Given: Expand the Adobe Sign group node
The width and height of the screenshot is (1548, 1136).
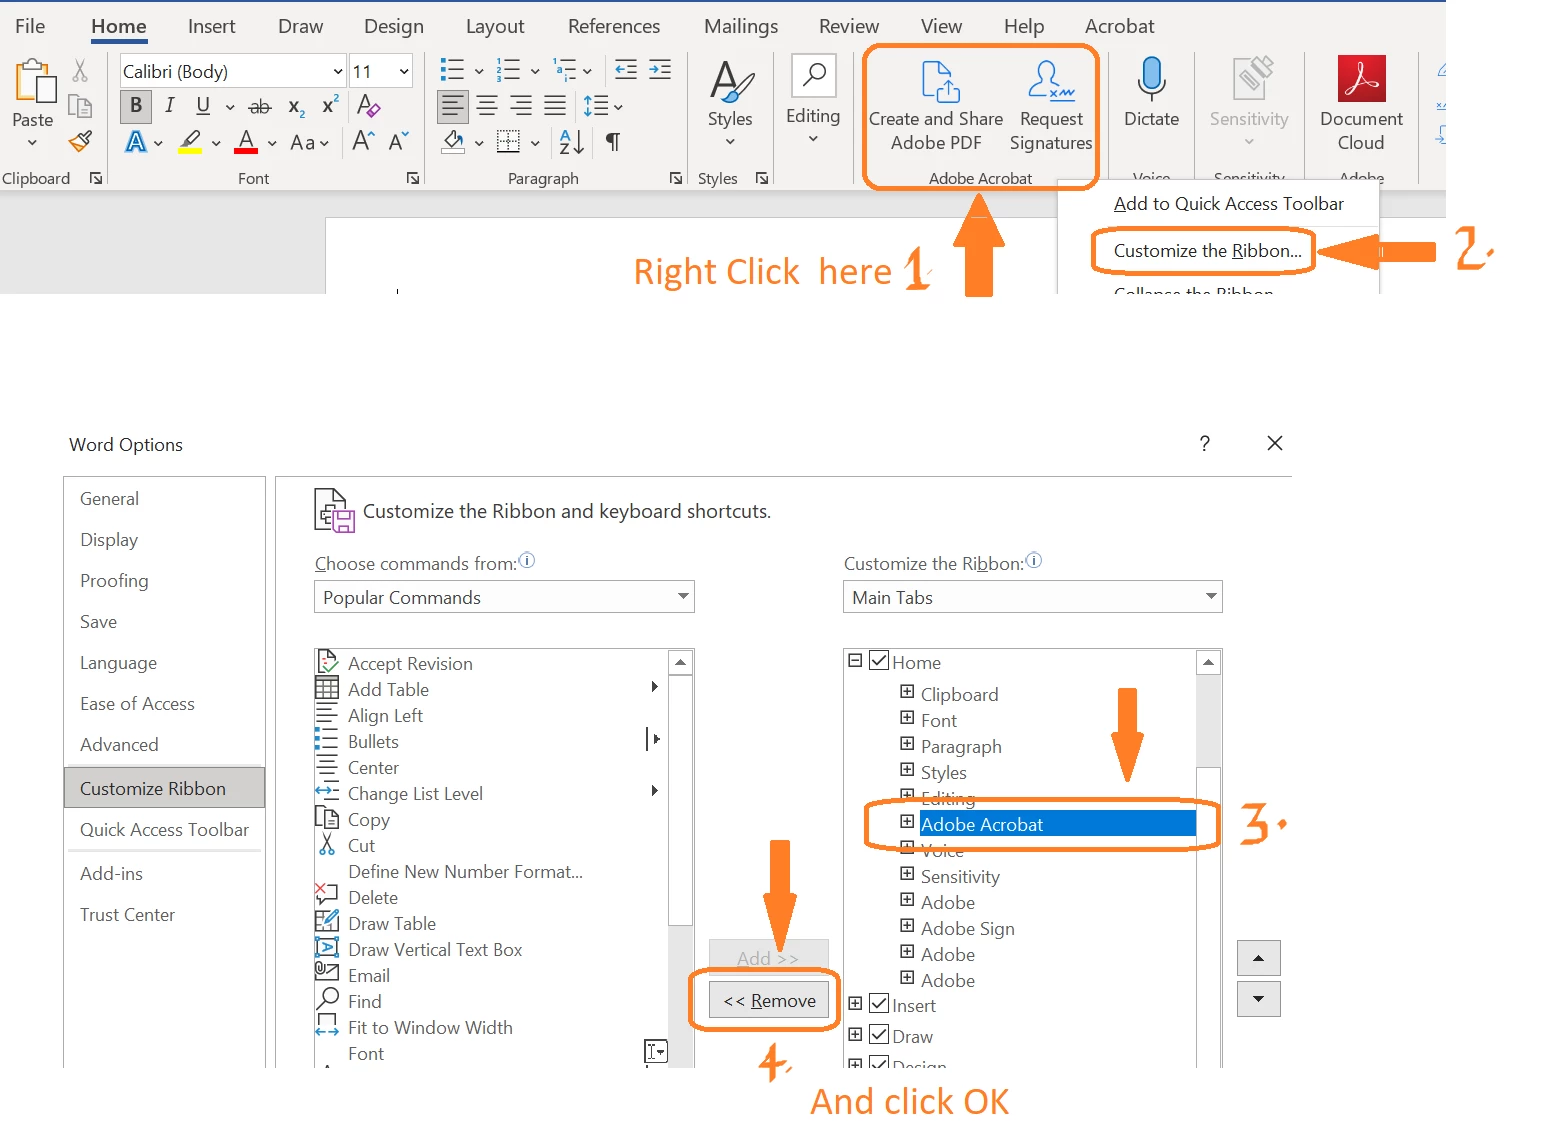Looking at the screenshot, I should coord(907,925).
